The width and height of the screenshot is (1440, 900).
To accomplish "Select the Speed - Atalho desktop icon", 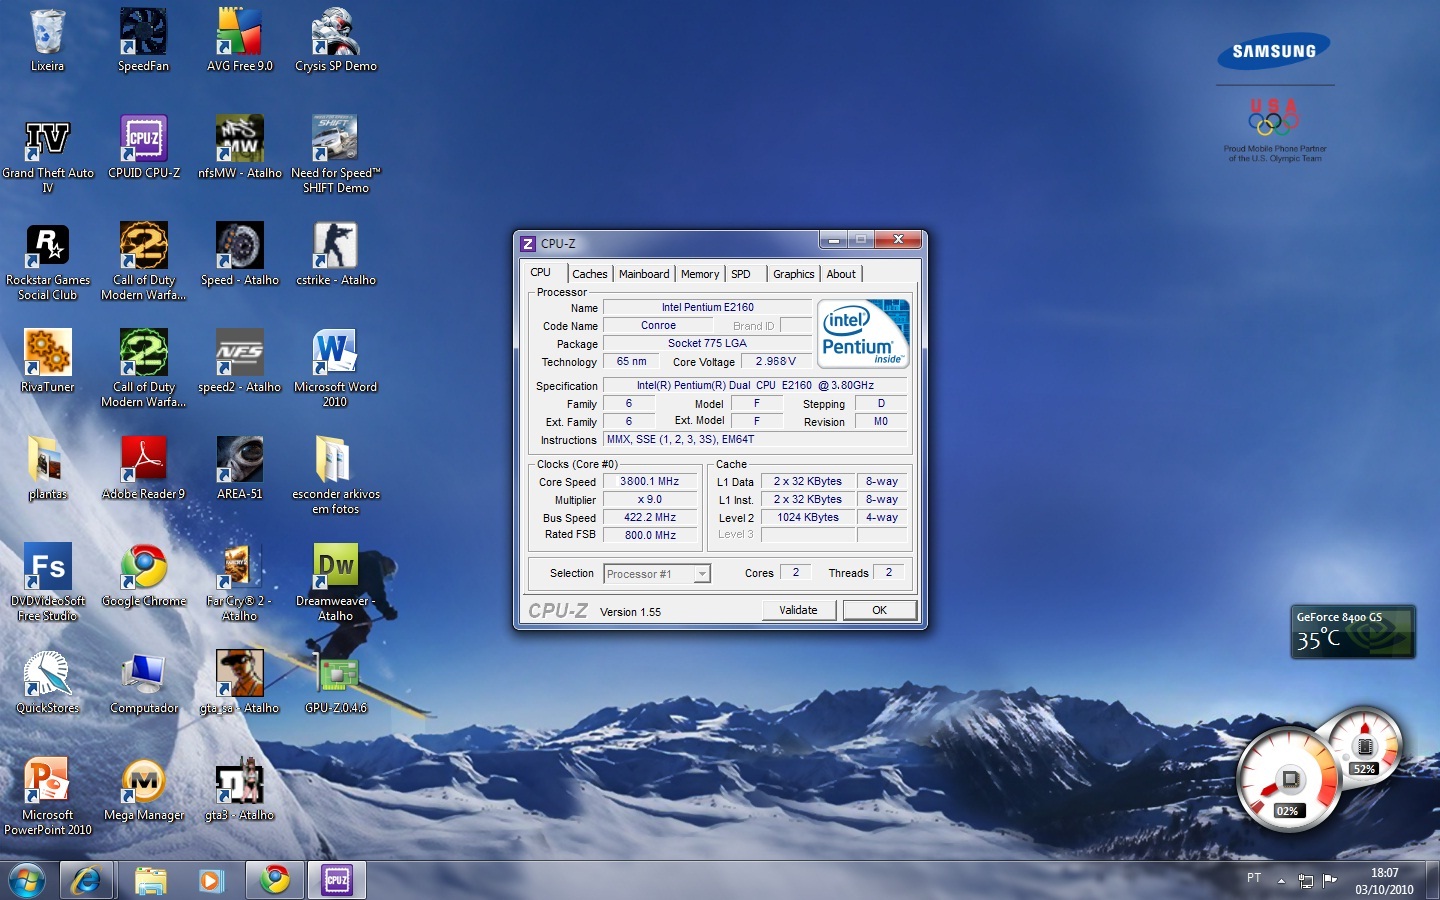I will point(240,254).
